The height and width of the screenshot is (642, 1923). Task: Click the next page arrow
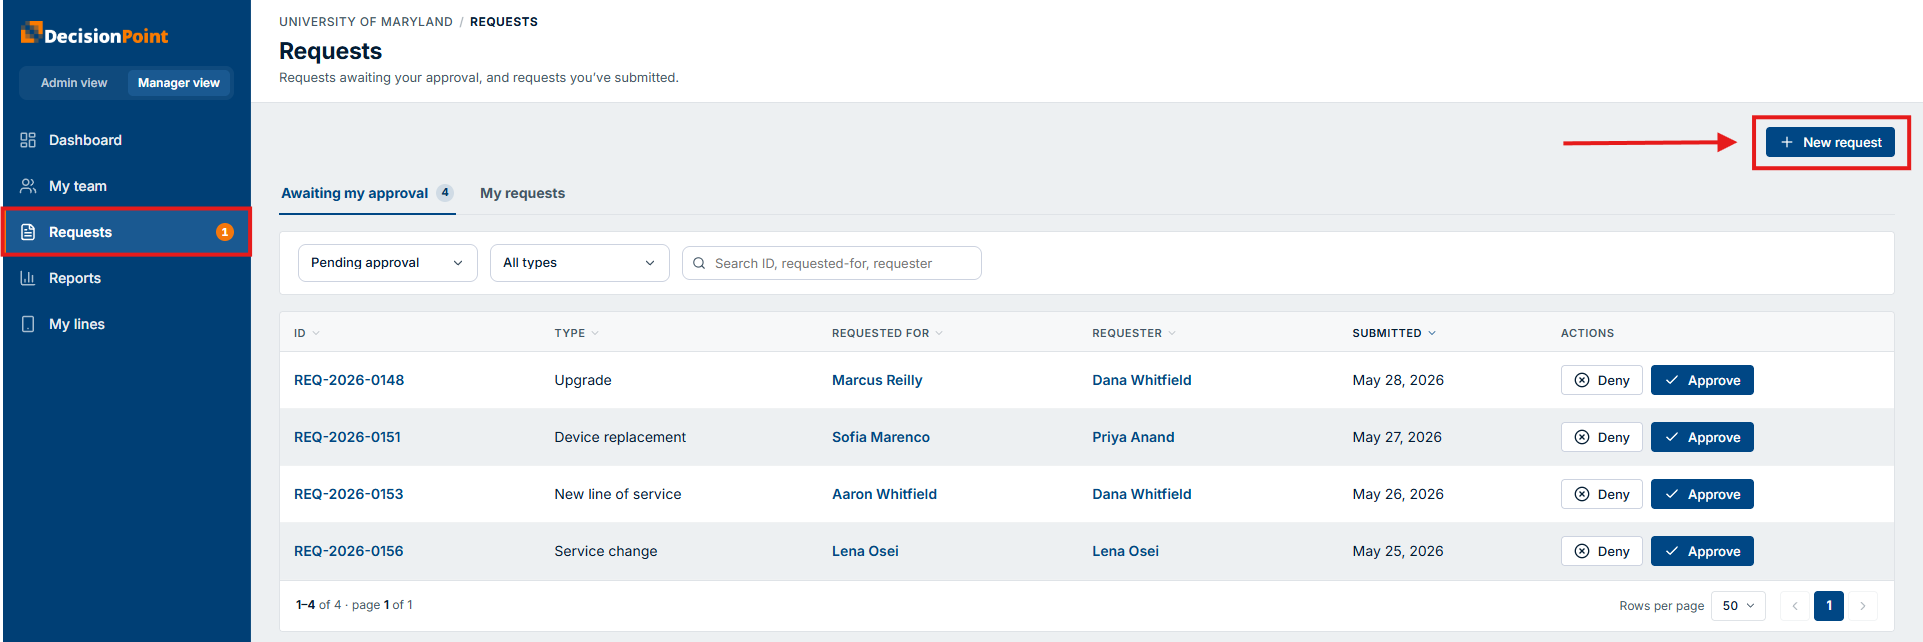[x=1863, y=606]
